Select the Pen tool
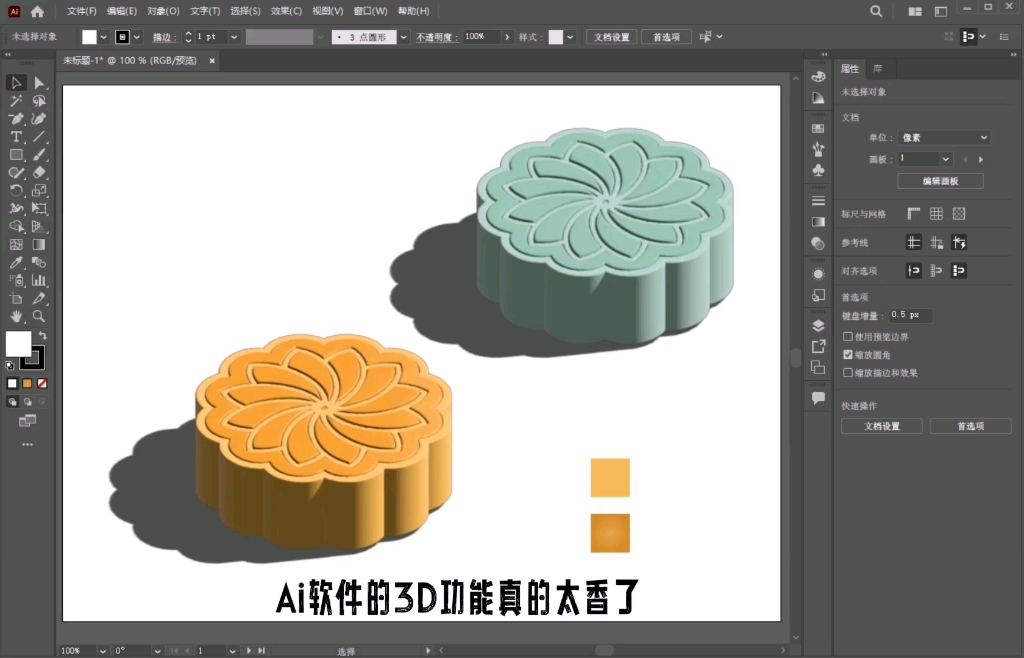Screen dimensions: 1024x658 (x=16, y=119)
